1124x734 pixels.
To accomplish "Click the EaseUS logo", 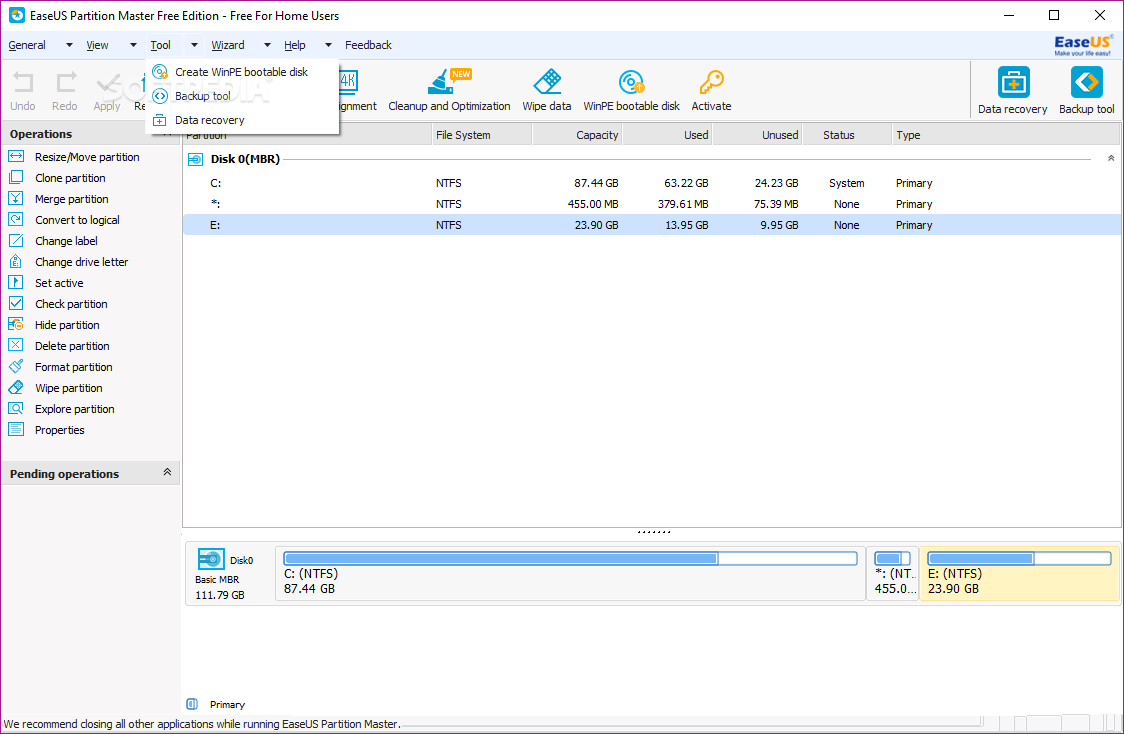I will [1083, 45].
